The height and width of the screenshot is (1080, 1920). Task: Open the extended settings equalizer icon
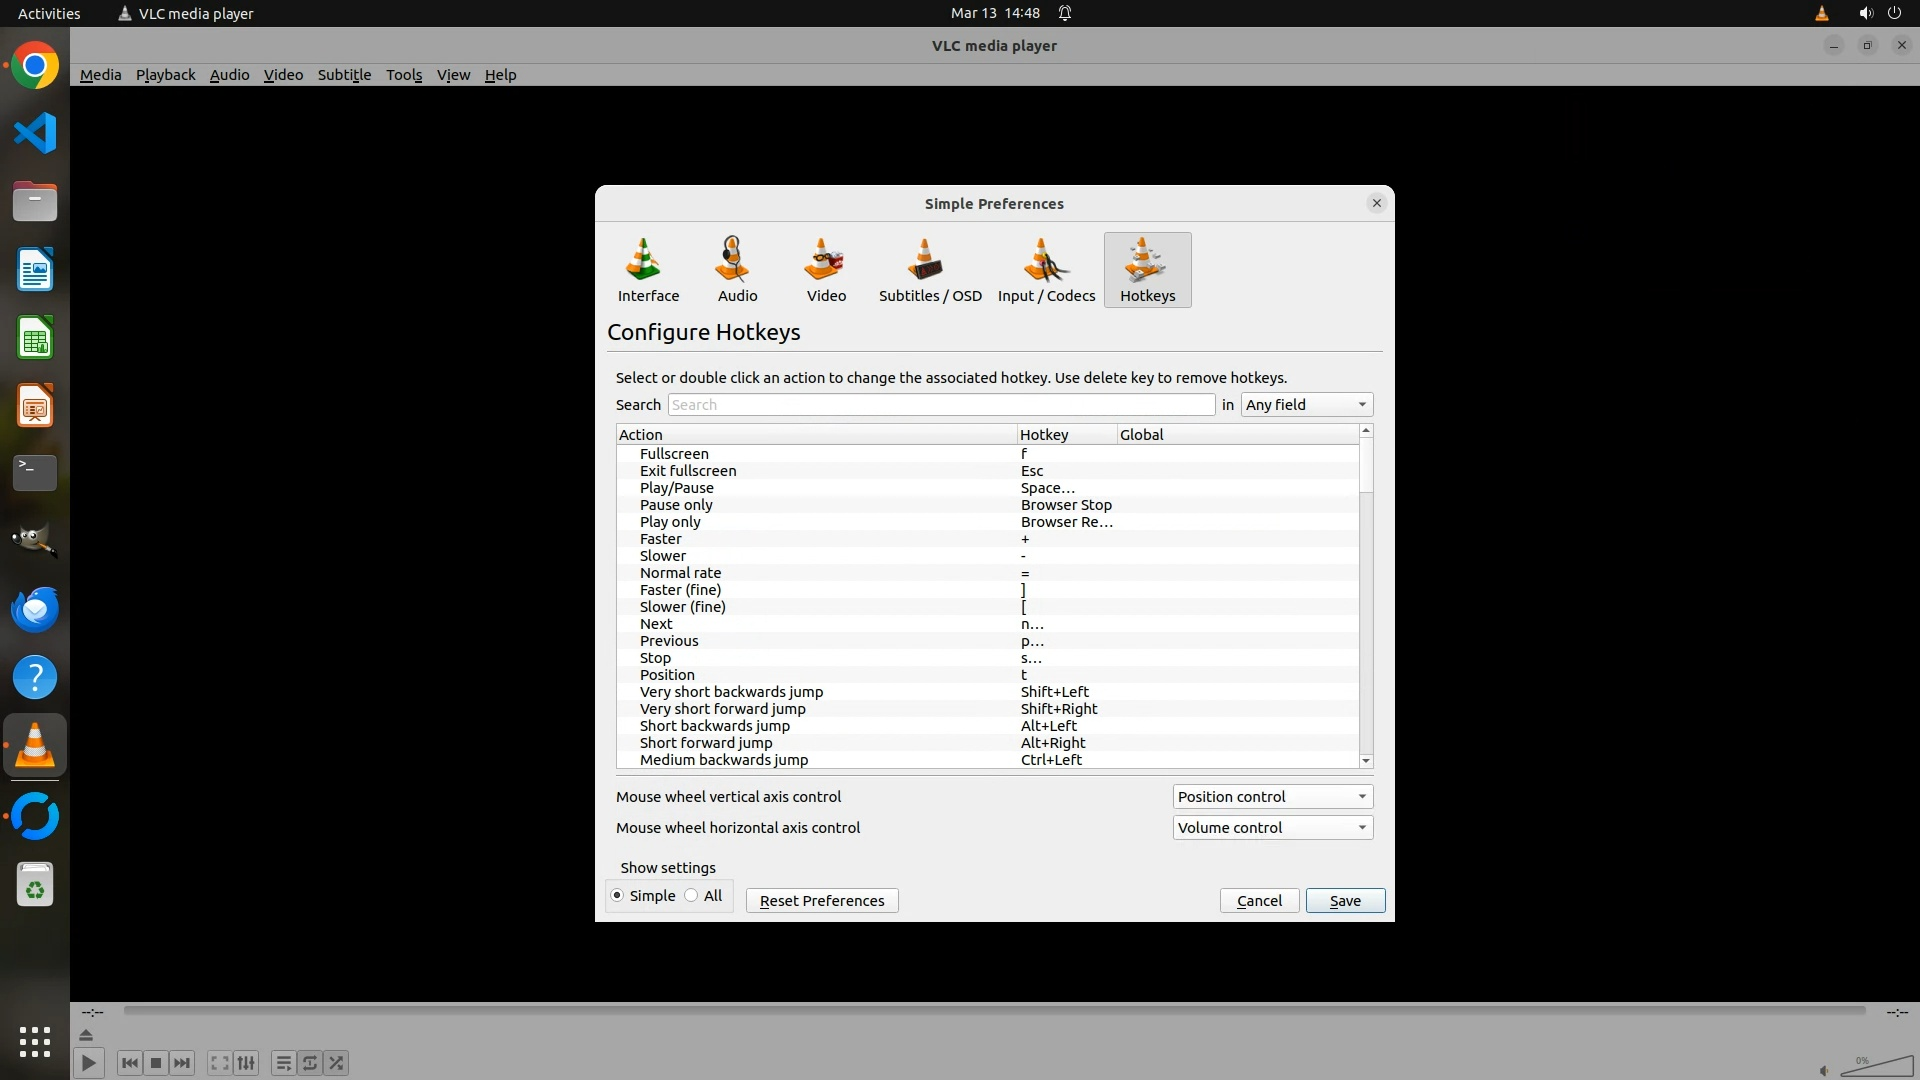pyautogui.click(x=246, y=1063)
